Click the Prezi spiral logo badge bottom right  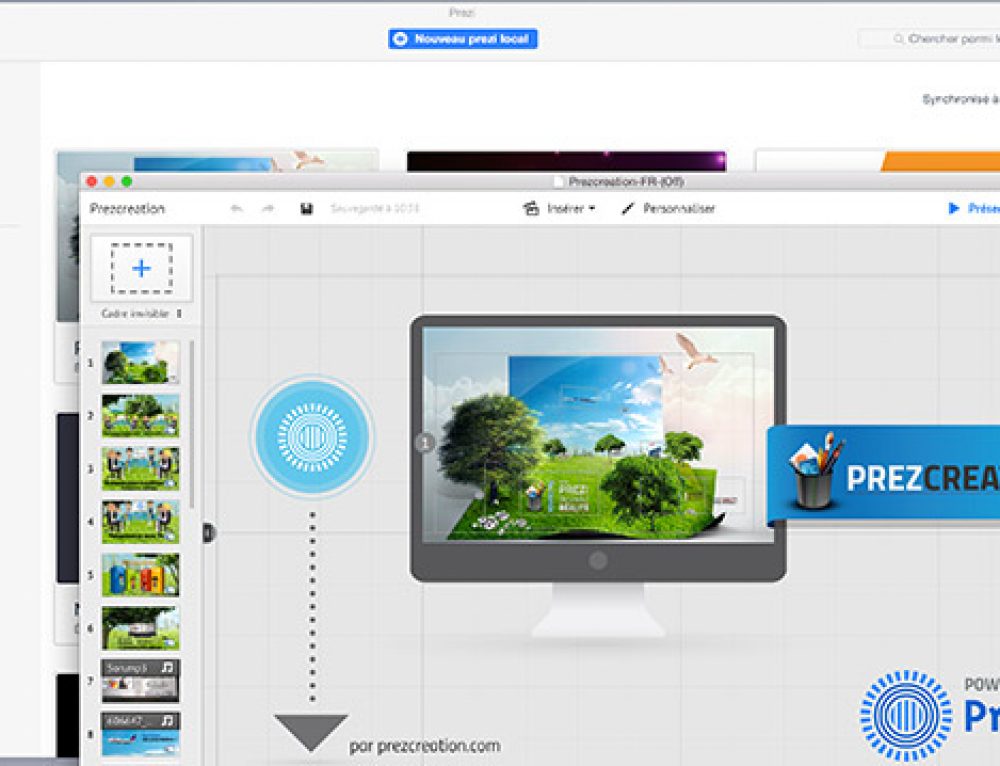click(905, 715)
